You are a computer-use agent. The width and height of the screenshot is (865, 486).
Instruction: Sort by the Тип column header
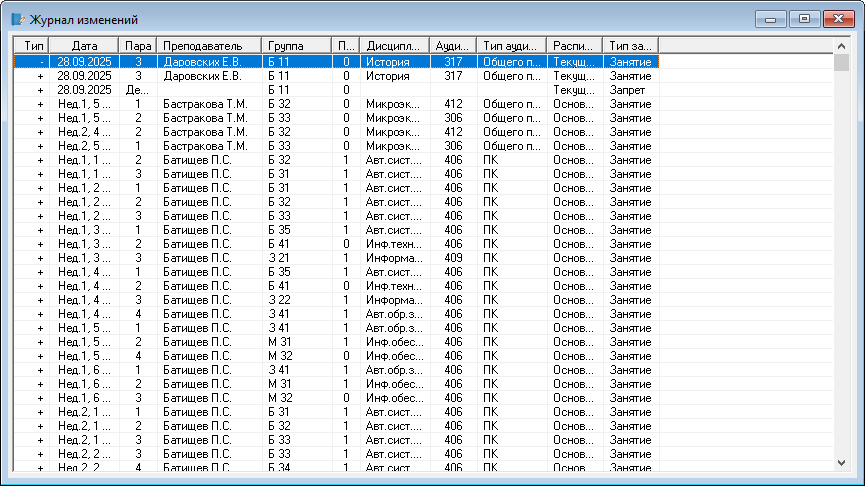(x=35, y=46)
